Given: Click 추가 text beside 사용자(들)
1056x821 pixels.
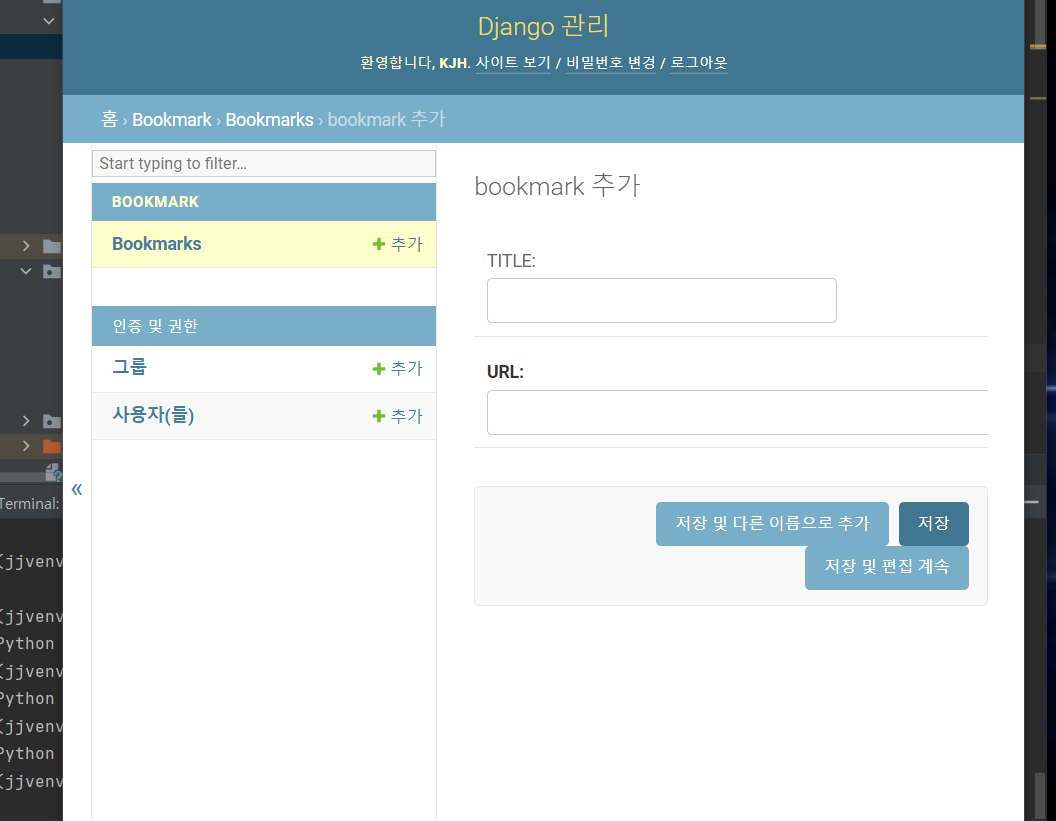Looking at the screenshot, I should click(407, 416).
